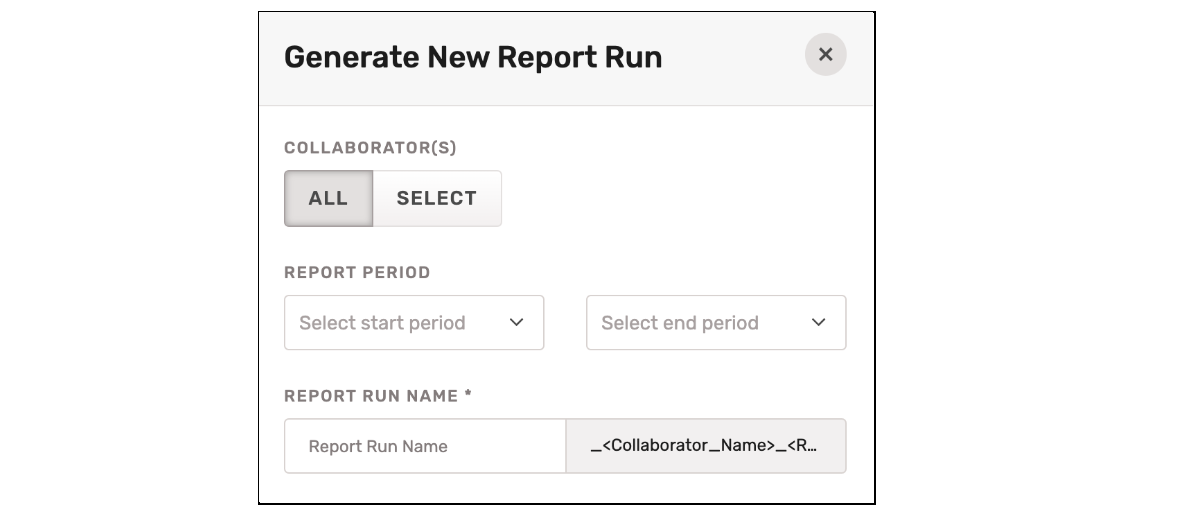The image size is (1184, 520).
Task: Focus the Report Run Name input field
Action: 425,446
